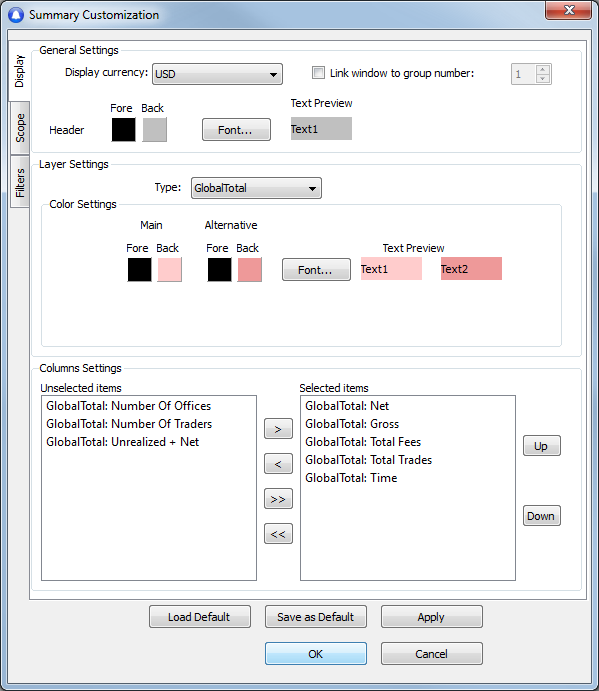
Task: Enable Link window to group number checkbox
Action: point(318,73)
